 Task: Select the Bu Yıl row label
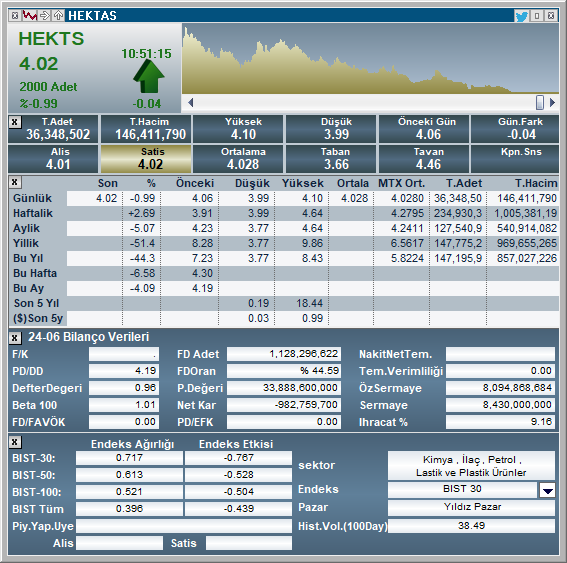click(x=28, y=258)
